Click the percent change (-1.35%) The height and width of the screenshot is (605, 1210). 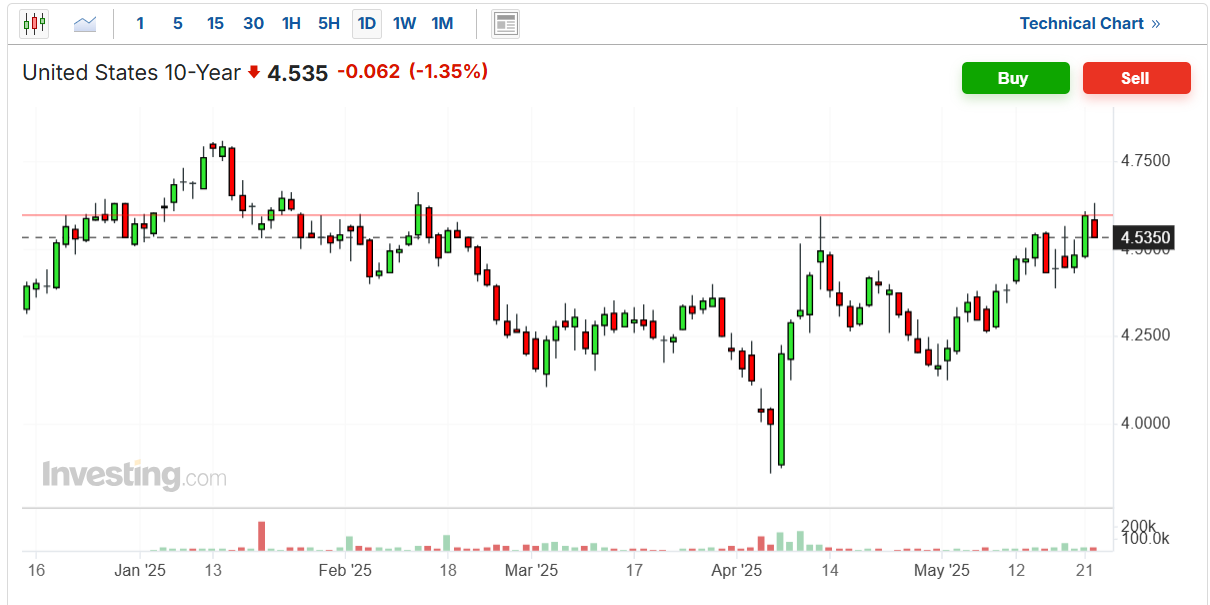[448, 72]
